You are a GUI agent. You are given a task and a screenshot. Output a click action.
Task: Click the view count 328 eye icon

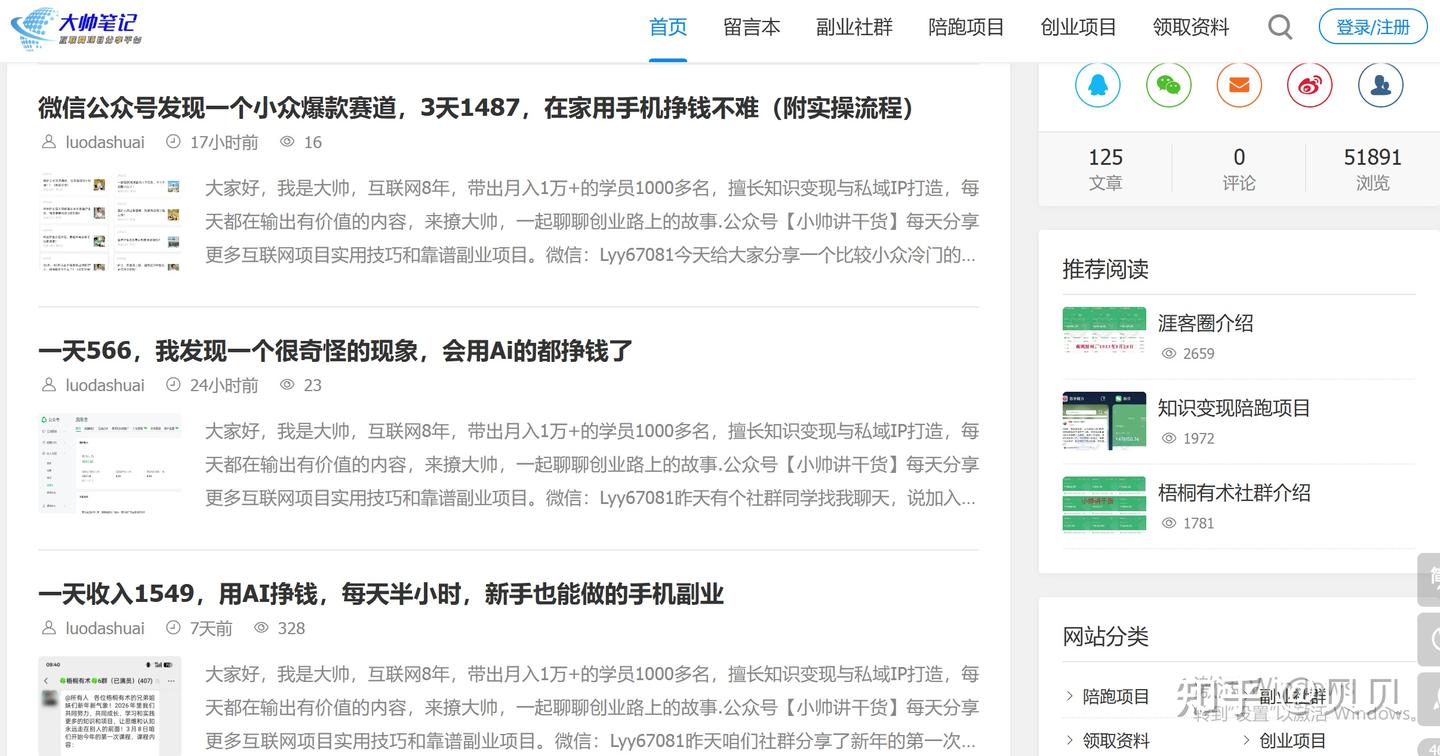[x=262, y=628]
